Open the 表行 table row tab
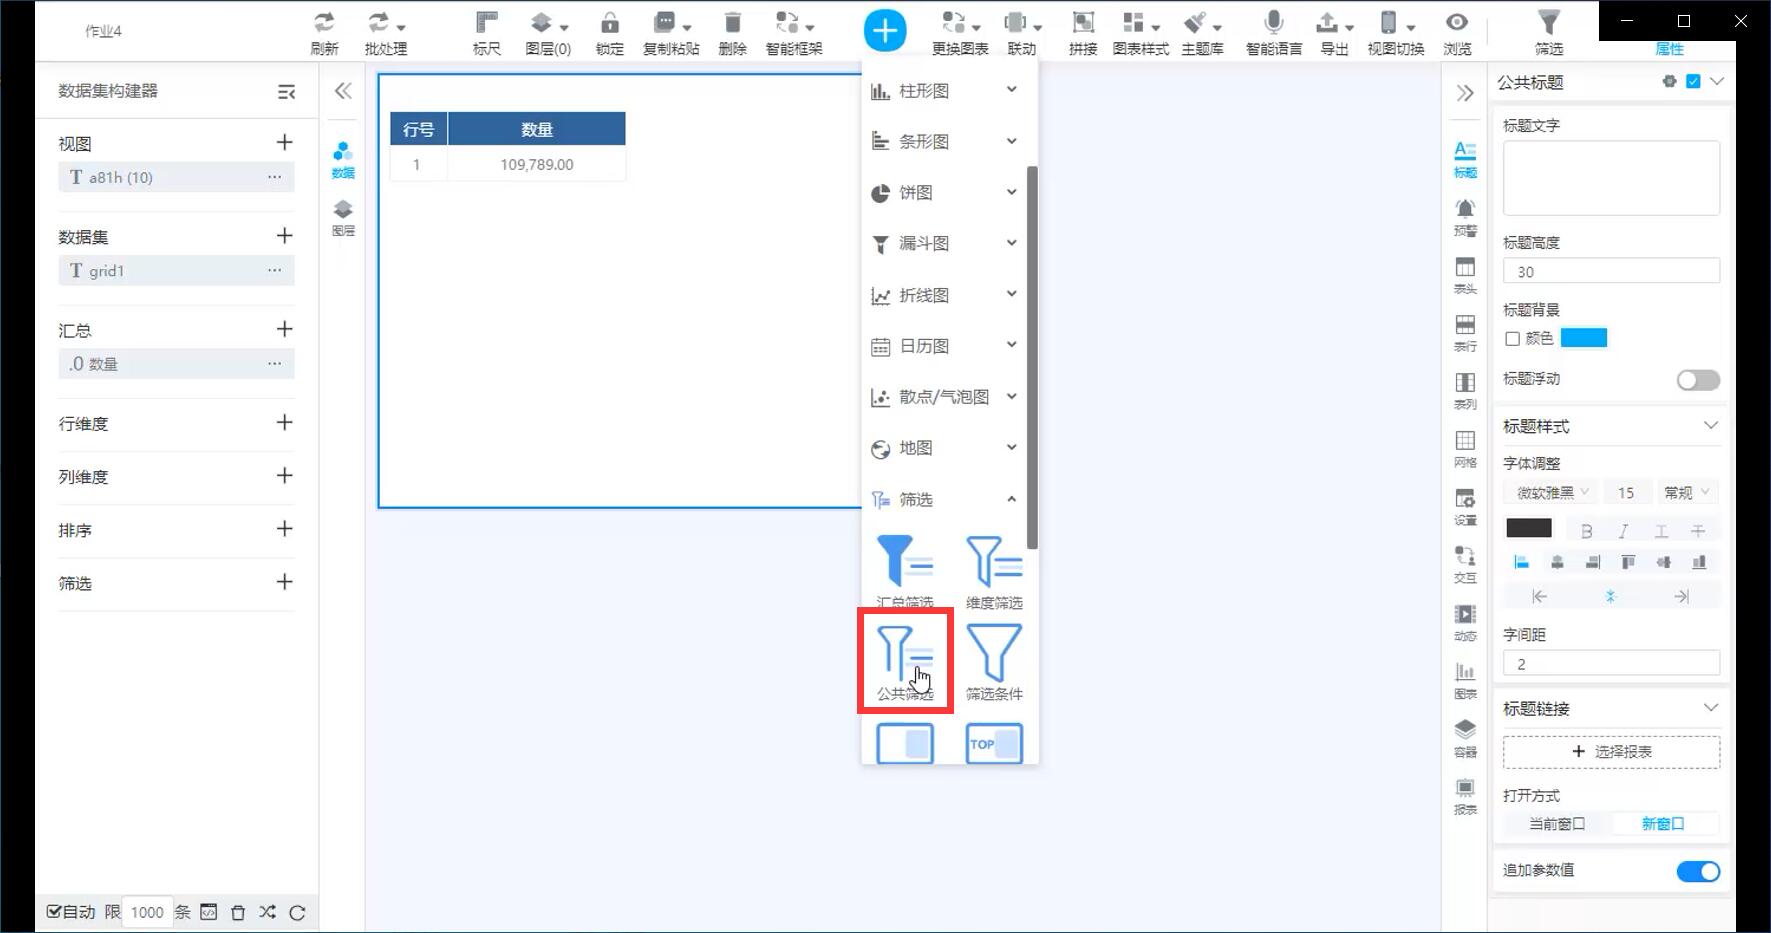 pos(1465,332)
